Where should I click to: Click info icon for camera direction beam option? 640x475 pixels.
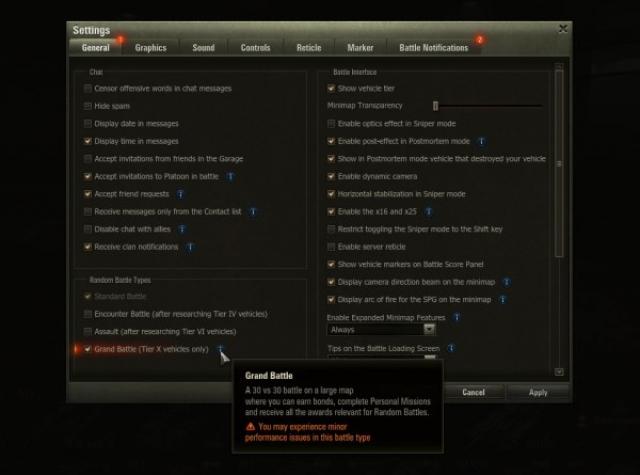(507, 282)
